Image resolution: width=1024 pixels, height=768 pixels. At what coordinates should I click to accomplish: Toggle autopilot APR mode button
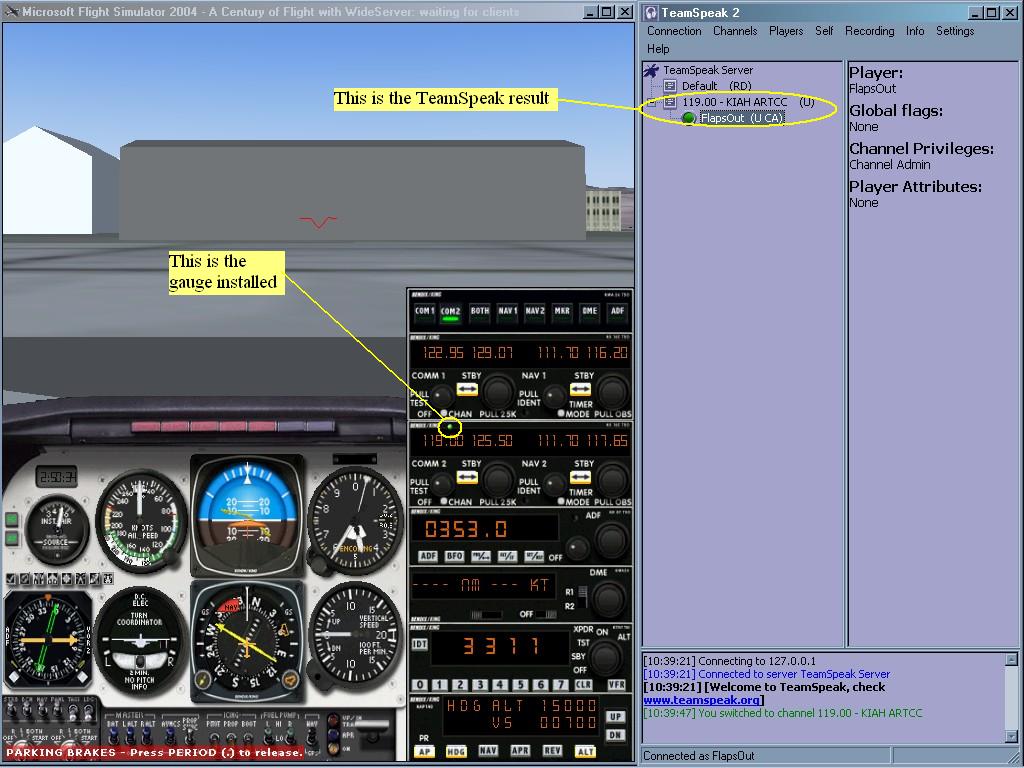(x=520, y=751)
